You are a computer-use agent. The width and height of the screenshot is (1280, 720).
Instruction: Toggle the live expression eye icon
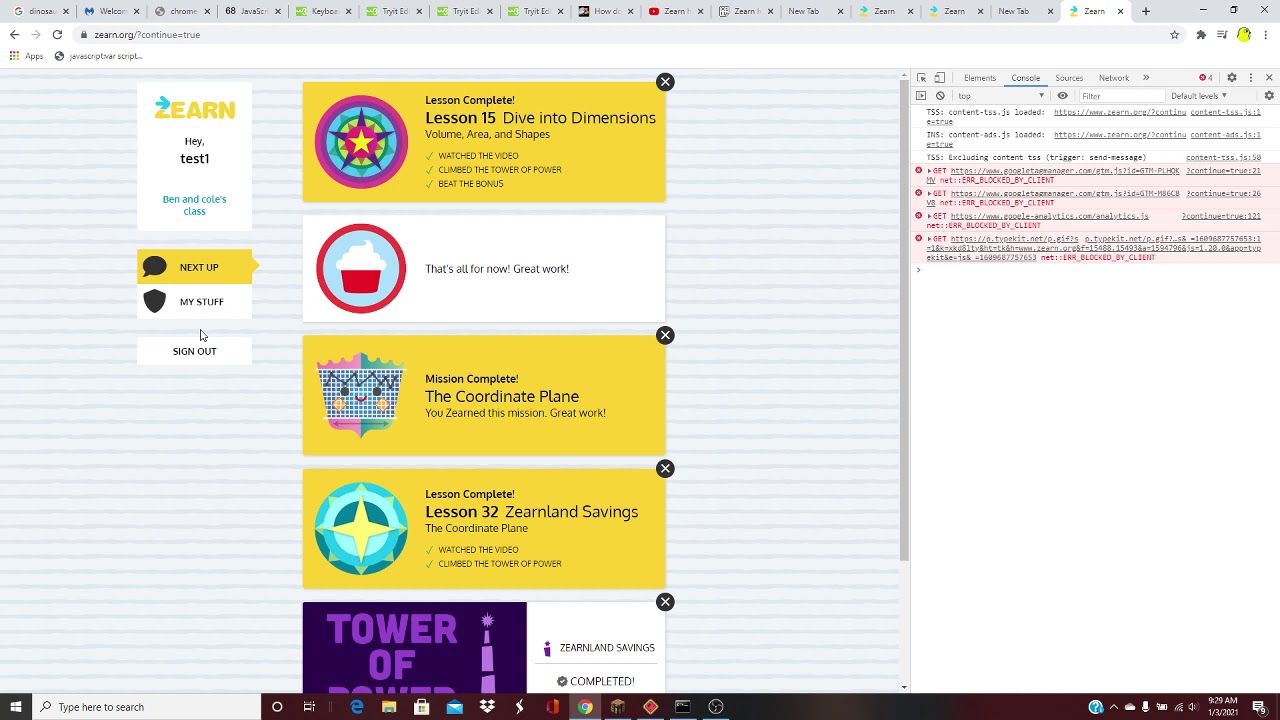click(x=1062, y=96)
